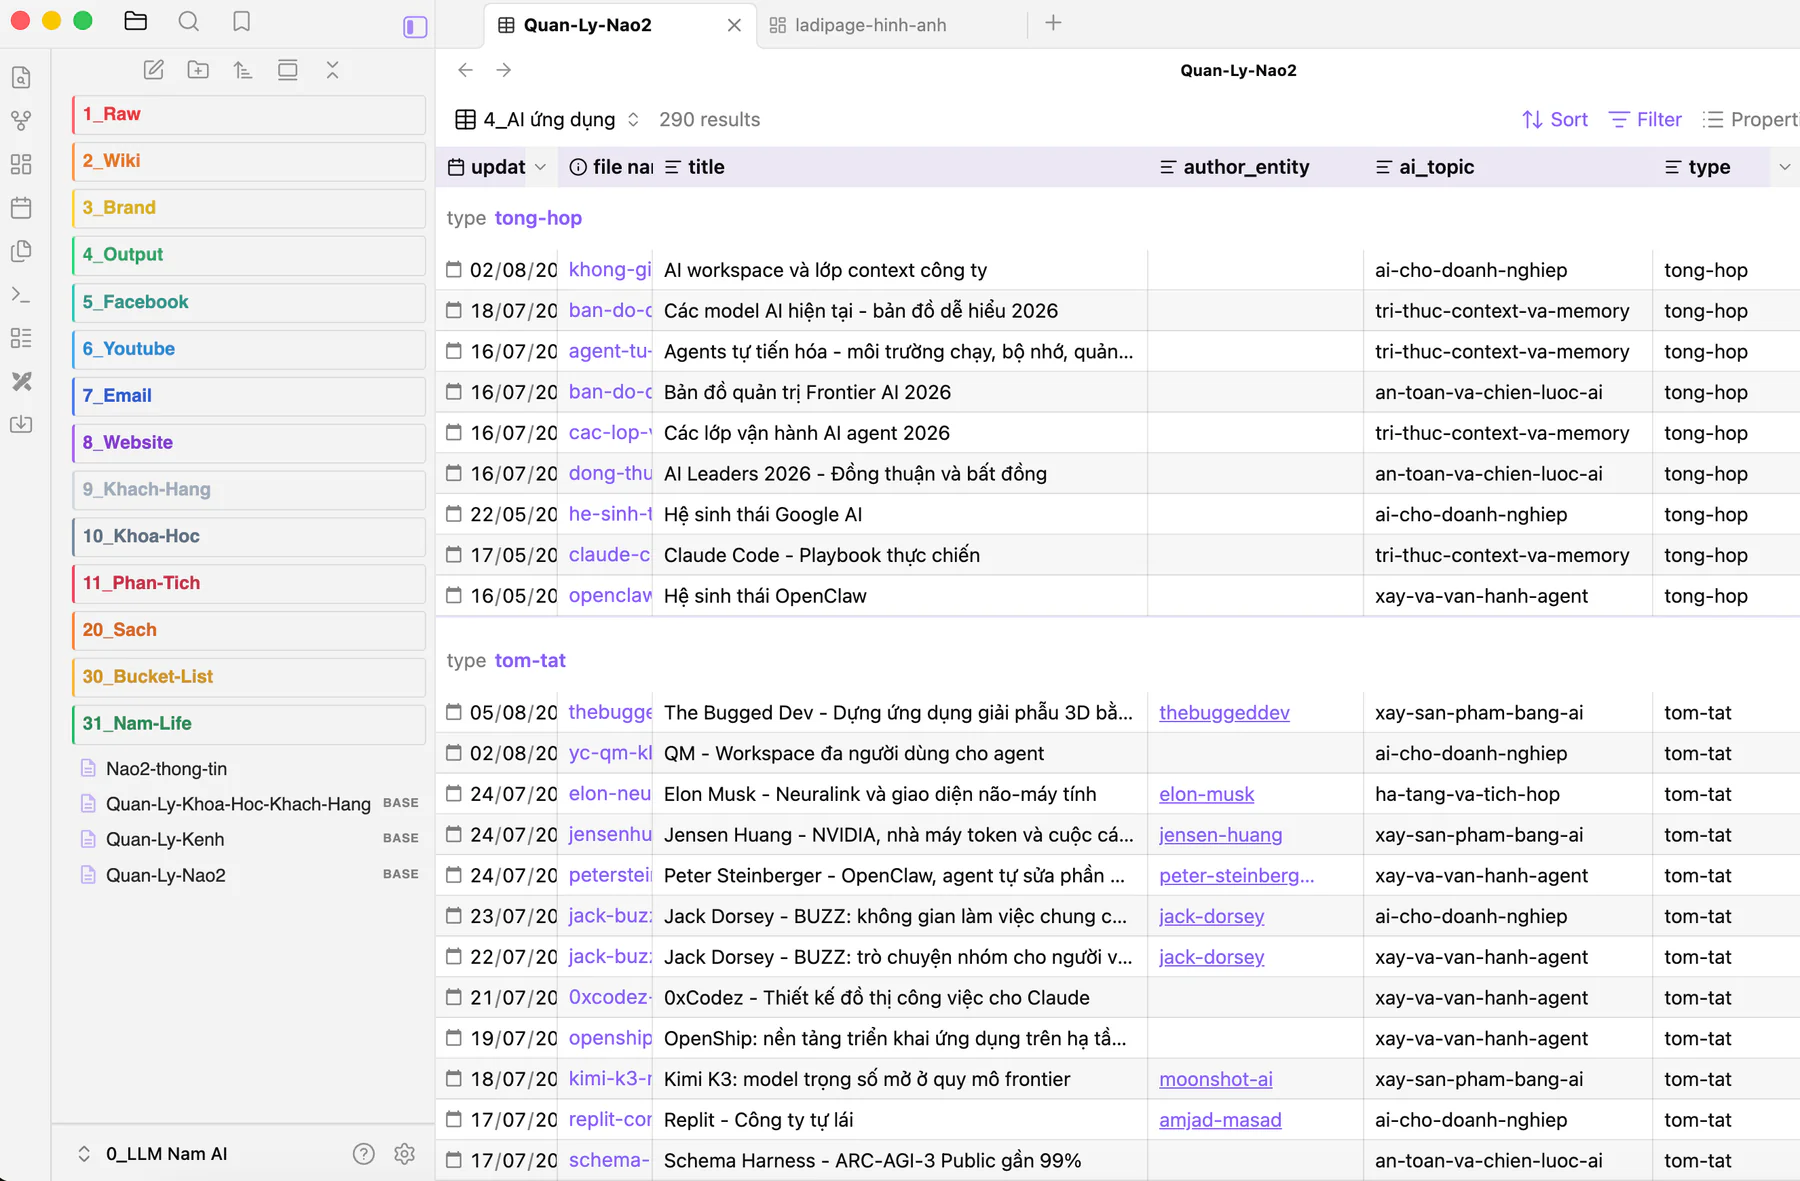Expand the 5_Facebook folder

(x=249, y=303)
